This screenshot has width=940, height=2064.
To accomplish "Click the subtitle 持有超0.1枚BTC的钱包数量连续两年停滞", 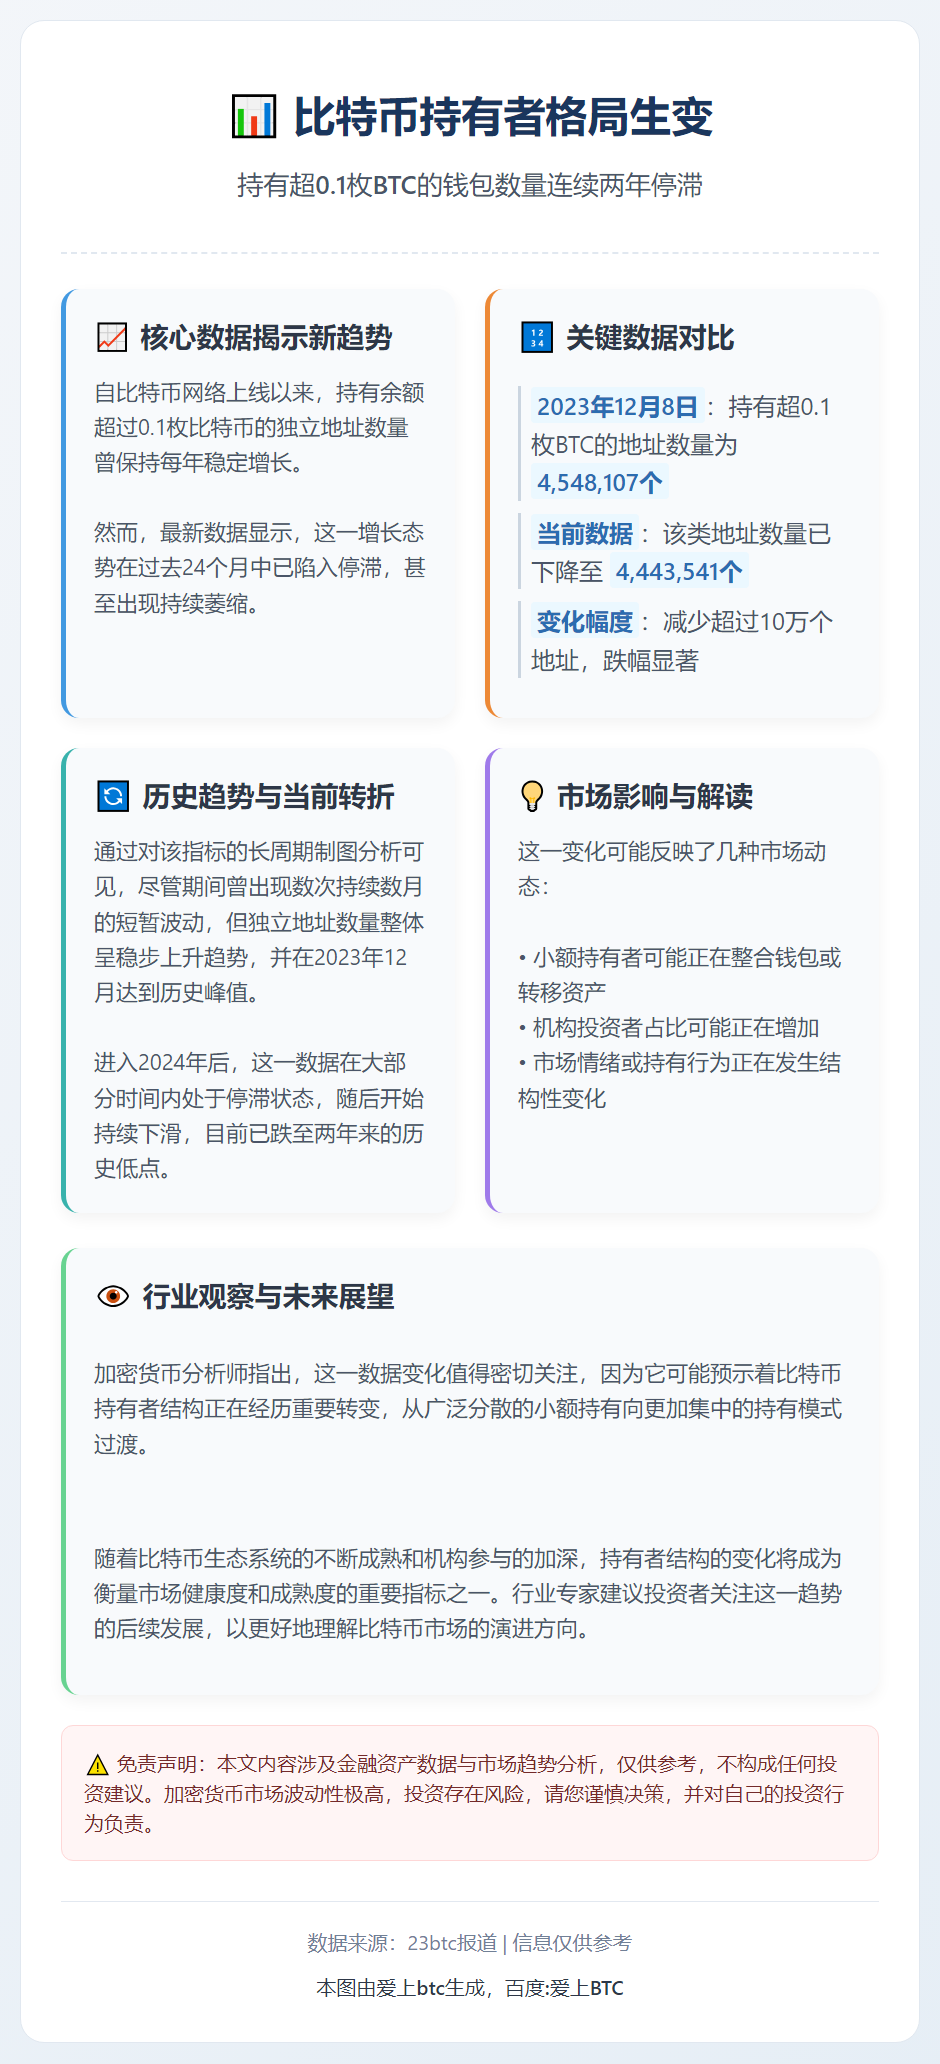I will tap(470, 185).
